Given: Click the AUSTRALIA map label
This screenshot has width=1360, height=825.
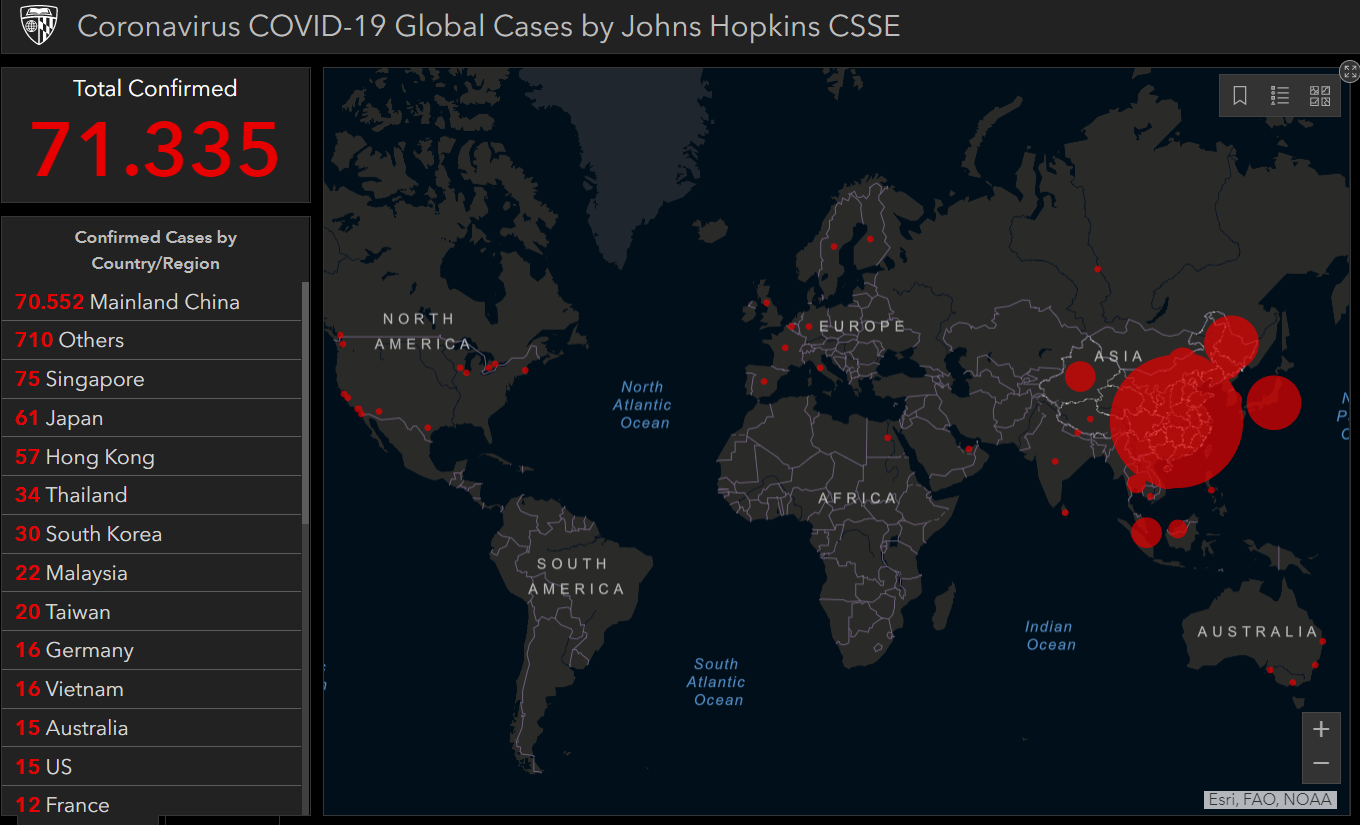Looking at the screenshot, I should coord(1258,632).
